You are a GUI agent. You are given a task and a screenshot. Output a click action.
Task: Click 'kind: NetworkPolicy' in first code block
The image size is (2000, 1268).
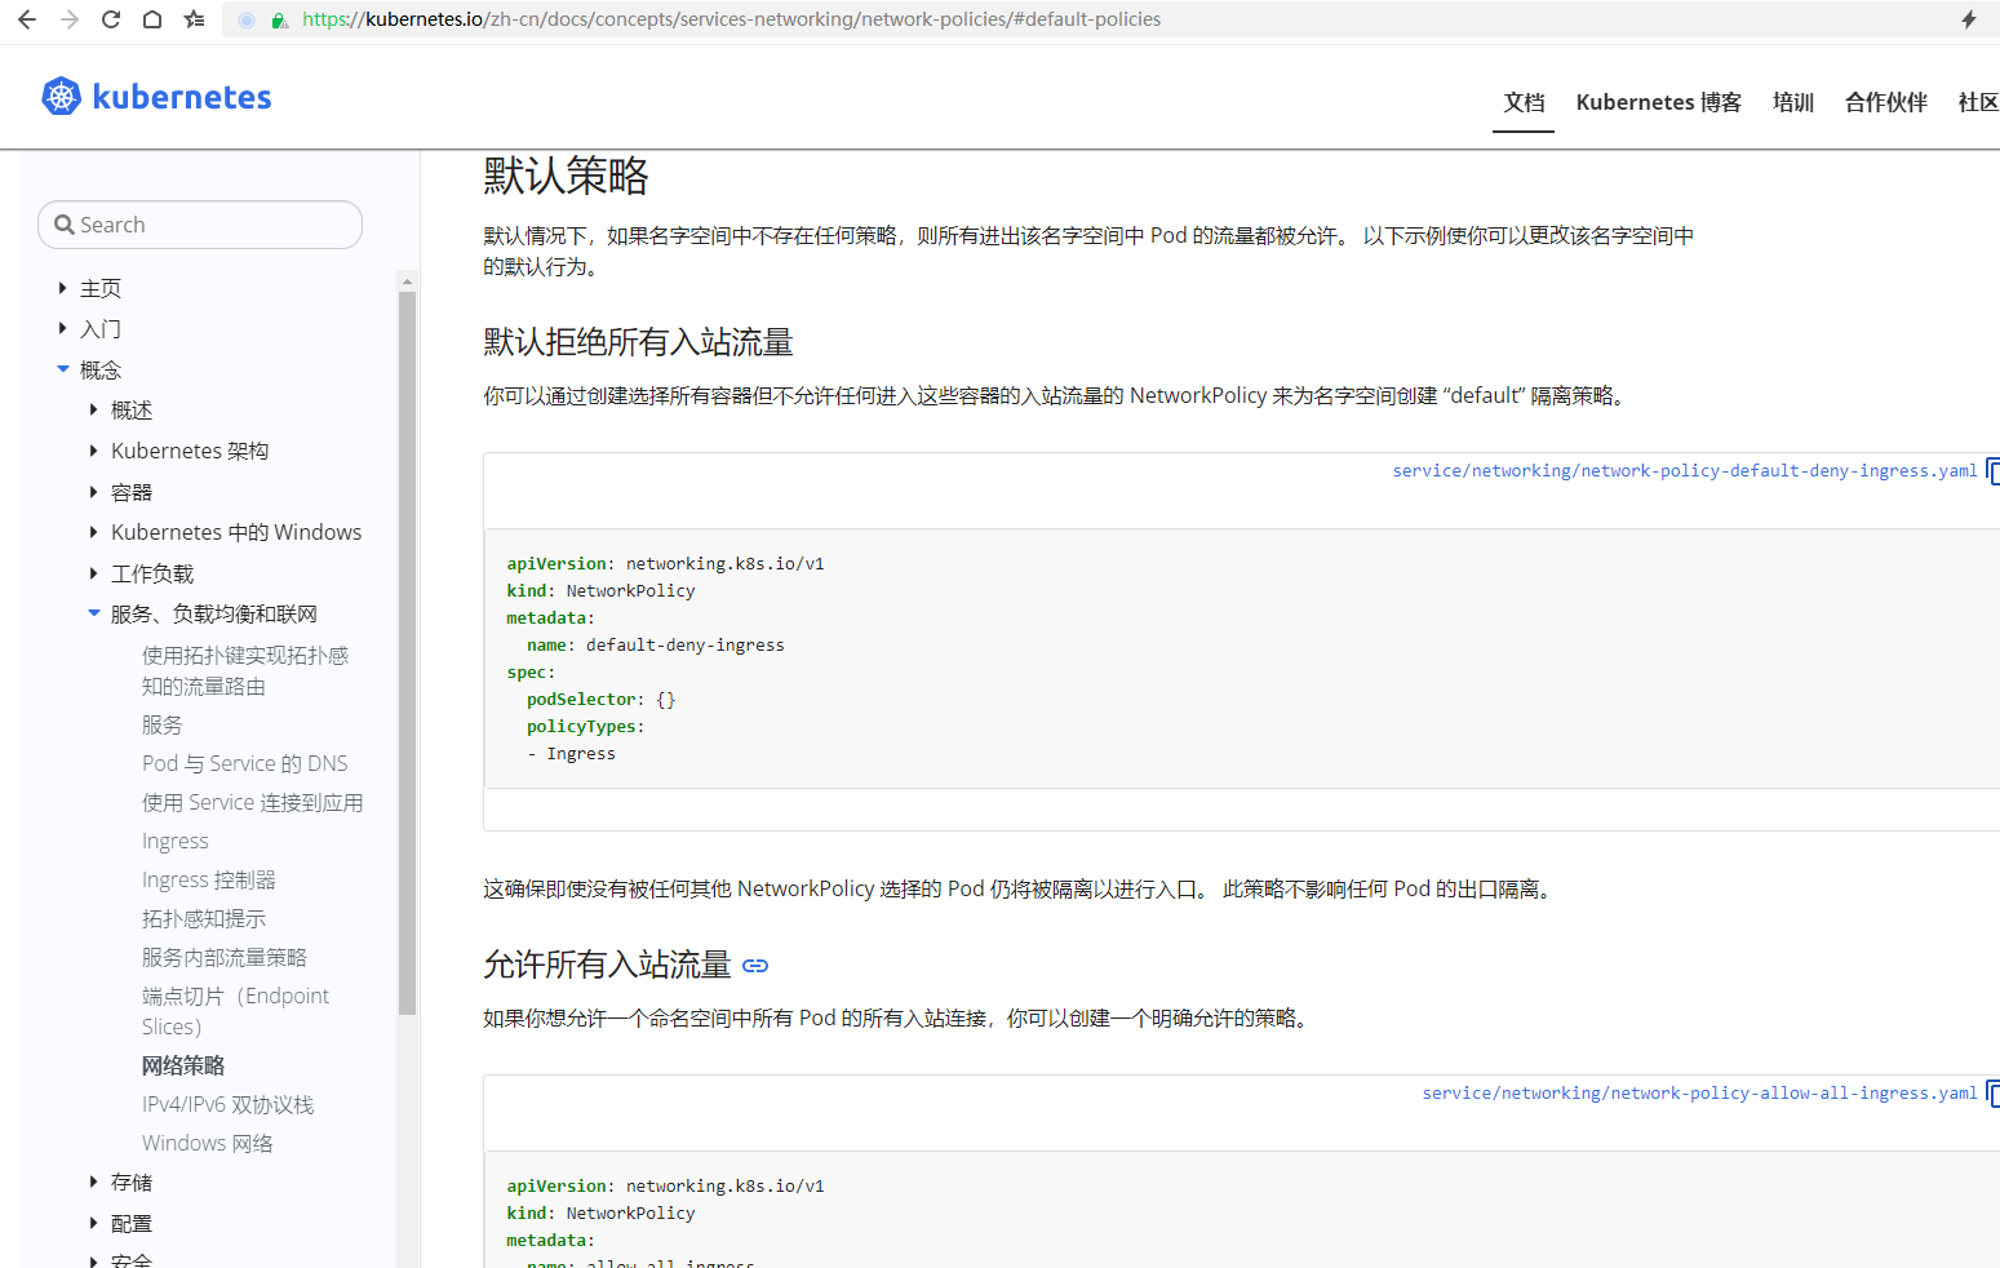pos(600,591)
